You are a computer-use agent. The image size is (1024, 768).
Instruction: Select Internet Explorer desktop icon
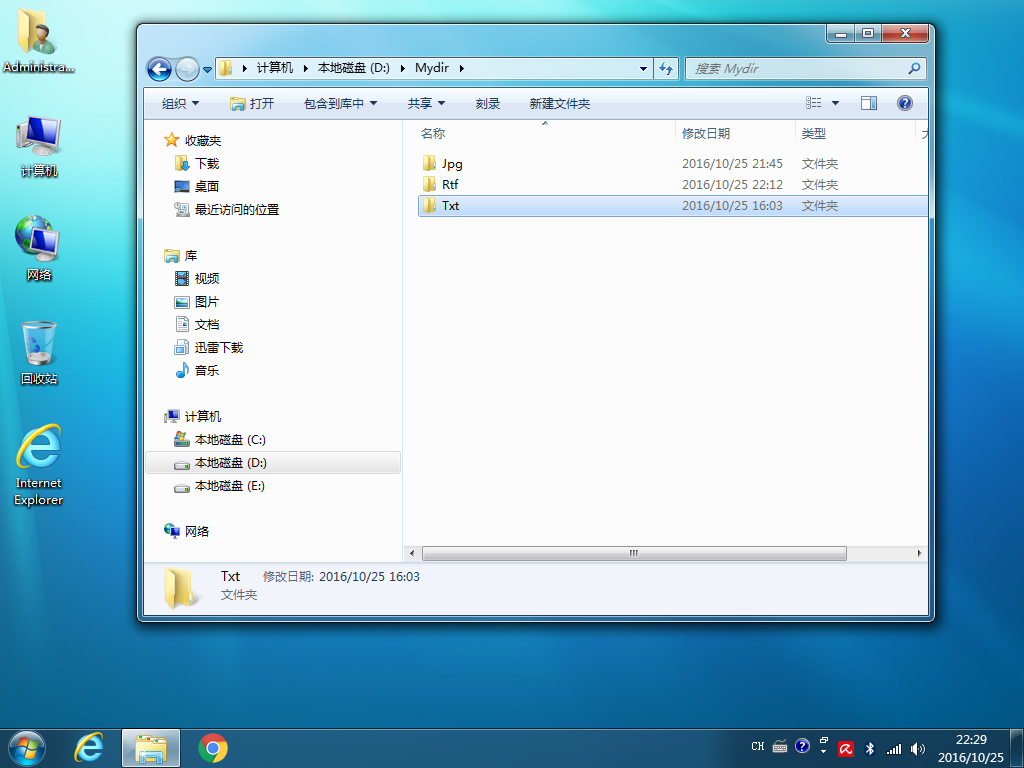point(39,465)
